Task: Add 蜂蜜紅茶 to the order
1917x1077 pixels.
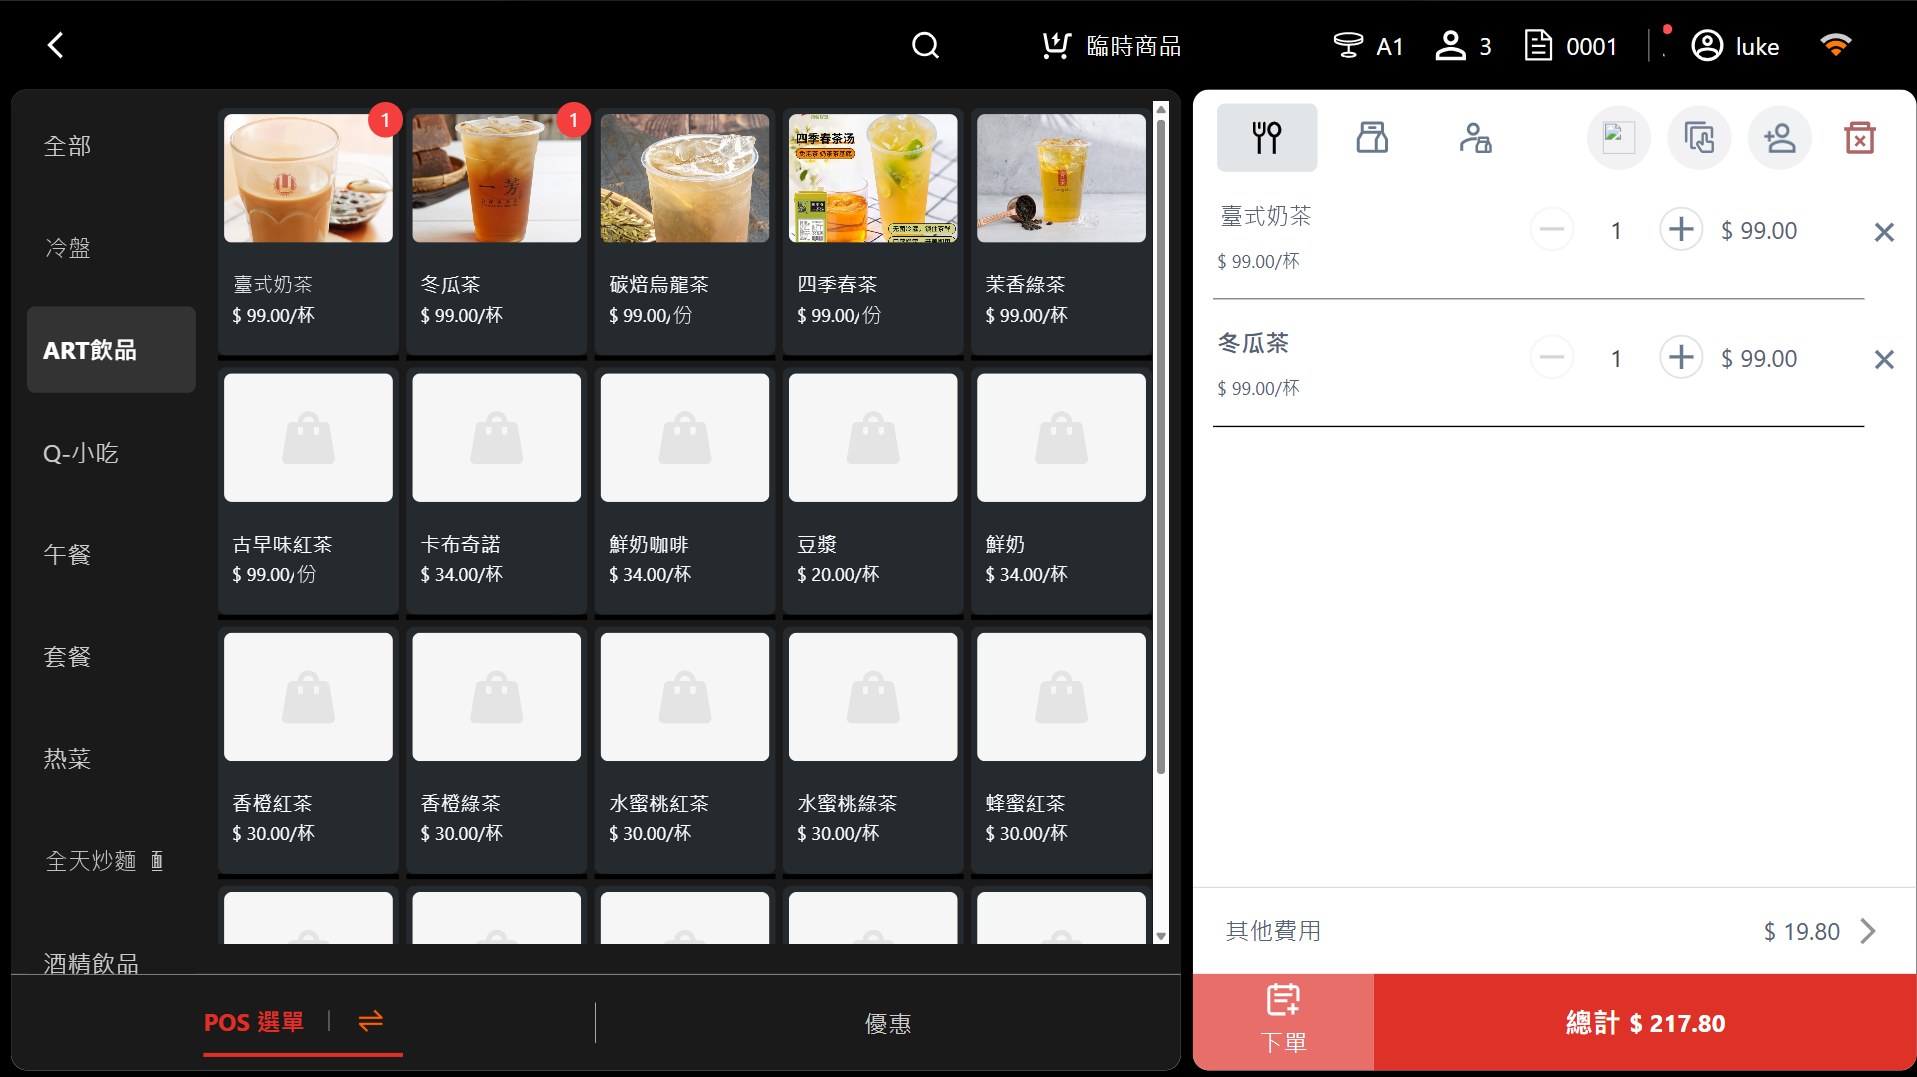Action: (x=1061, y=750)
